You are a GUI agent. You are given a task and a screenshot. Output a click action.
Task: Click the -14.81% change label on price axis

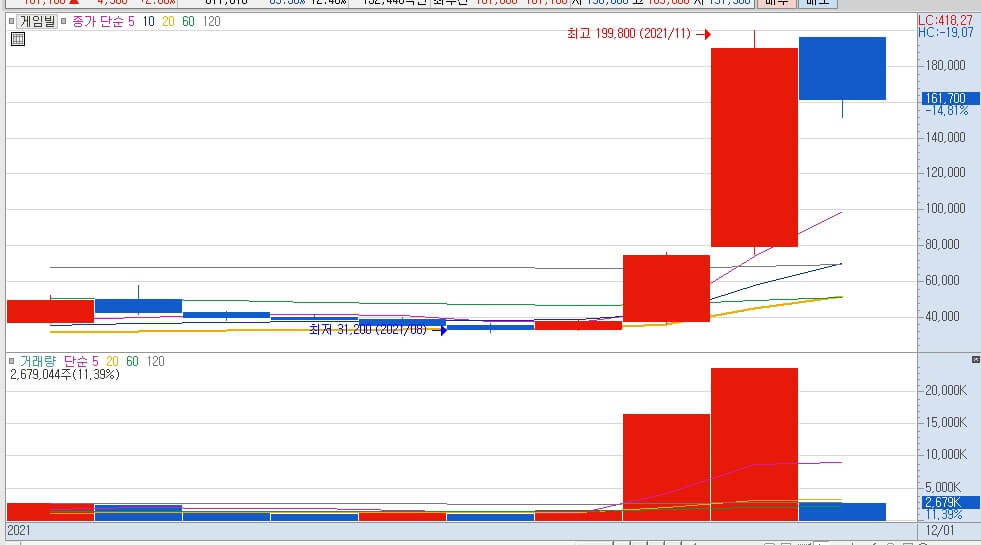click(x=947, y=110)
